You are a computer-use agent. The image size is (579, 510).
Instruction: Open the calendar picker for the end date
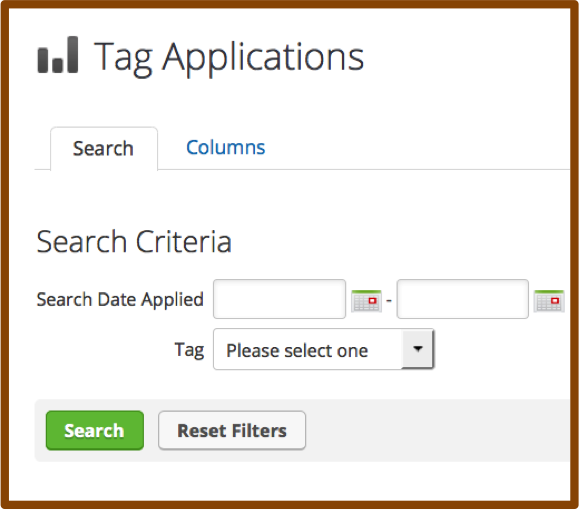click(549, 301)
